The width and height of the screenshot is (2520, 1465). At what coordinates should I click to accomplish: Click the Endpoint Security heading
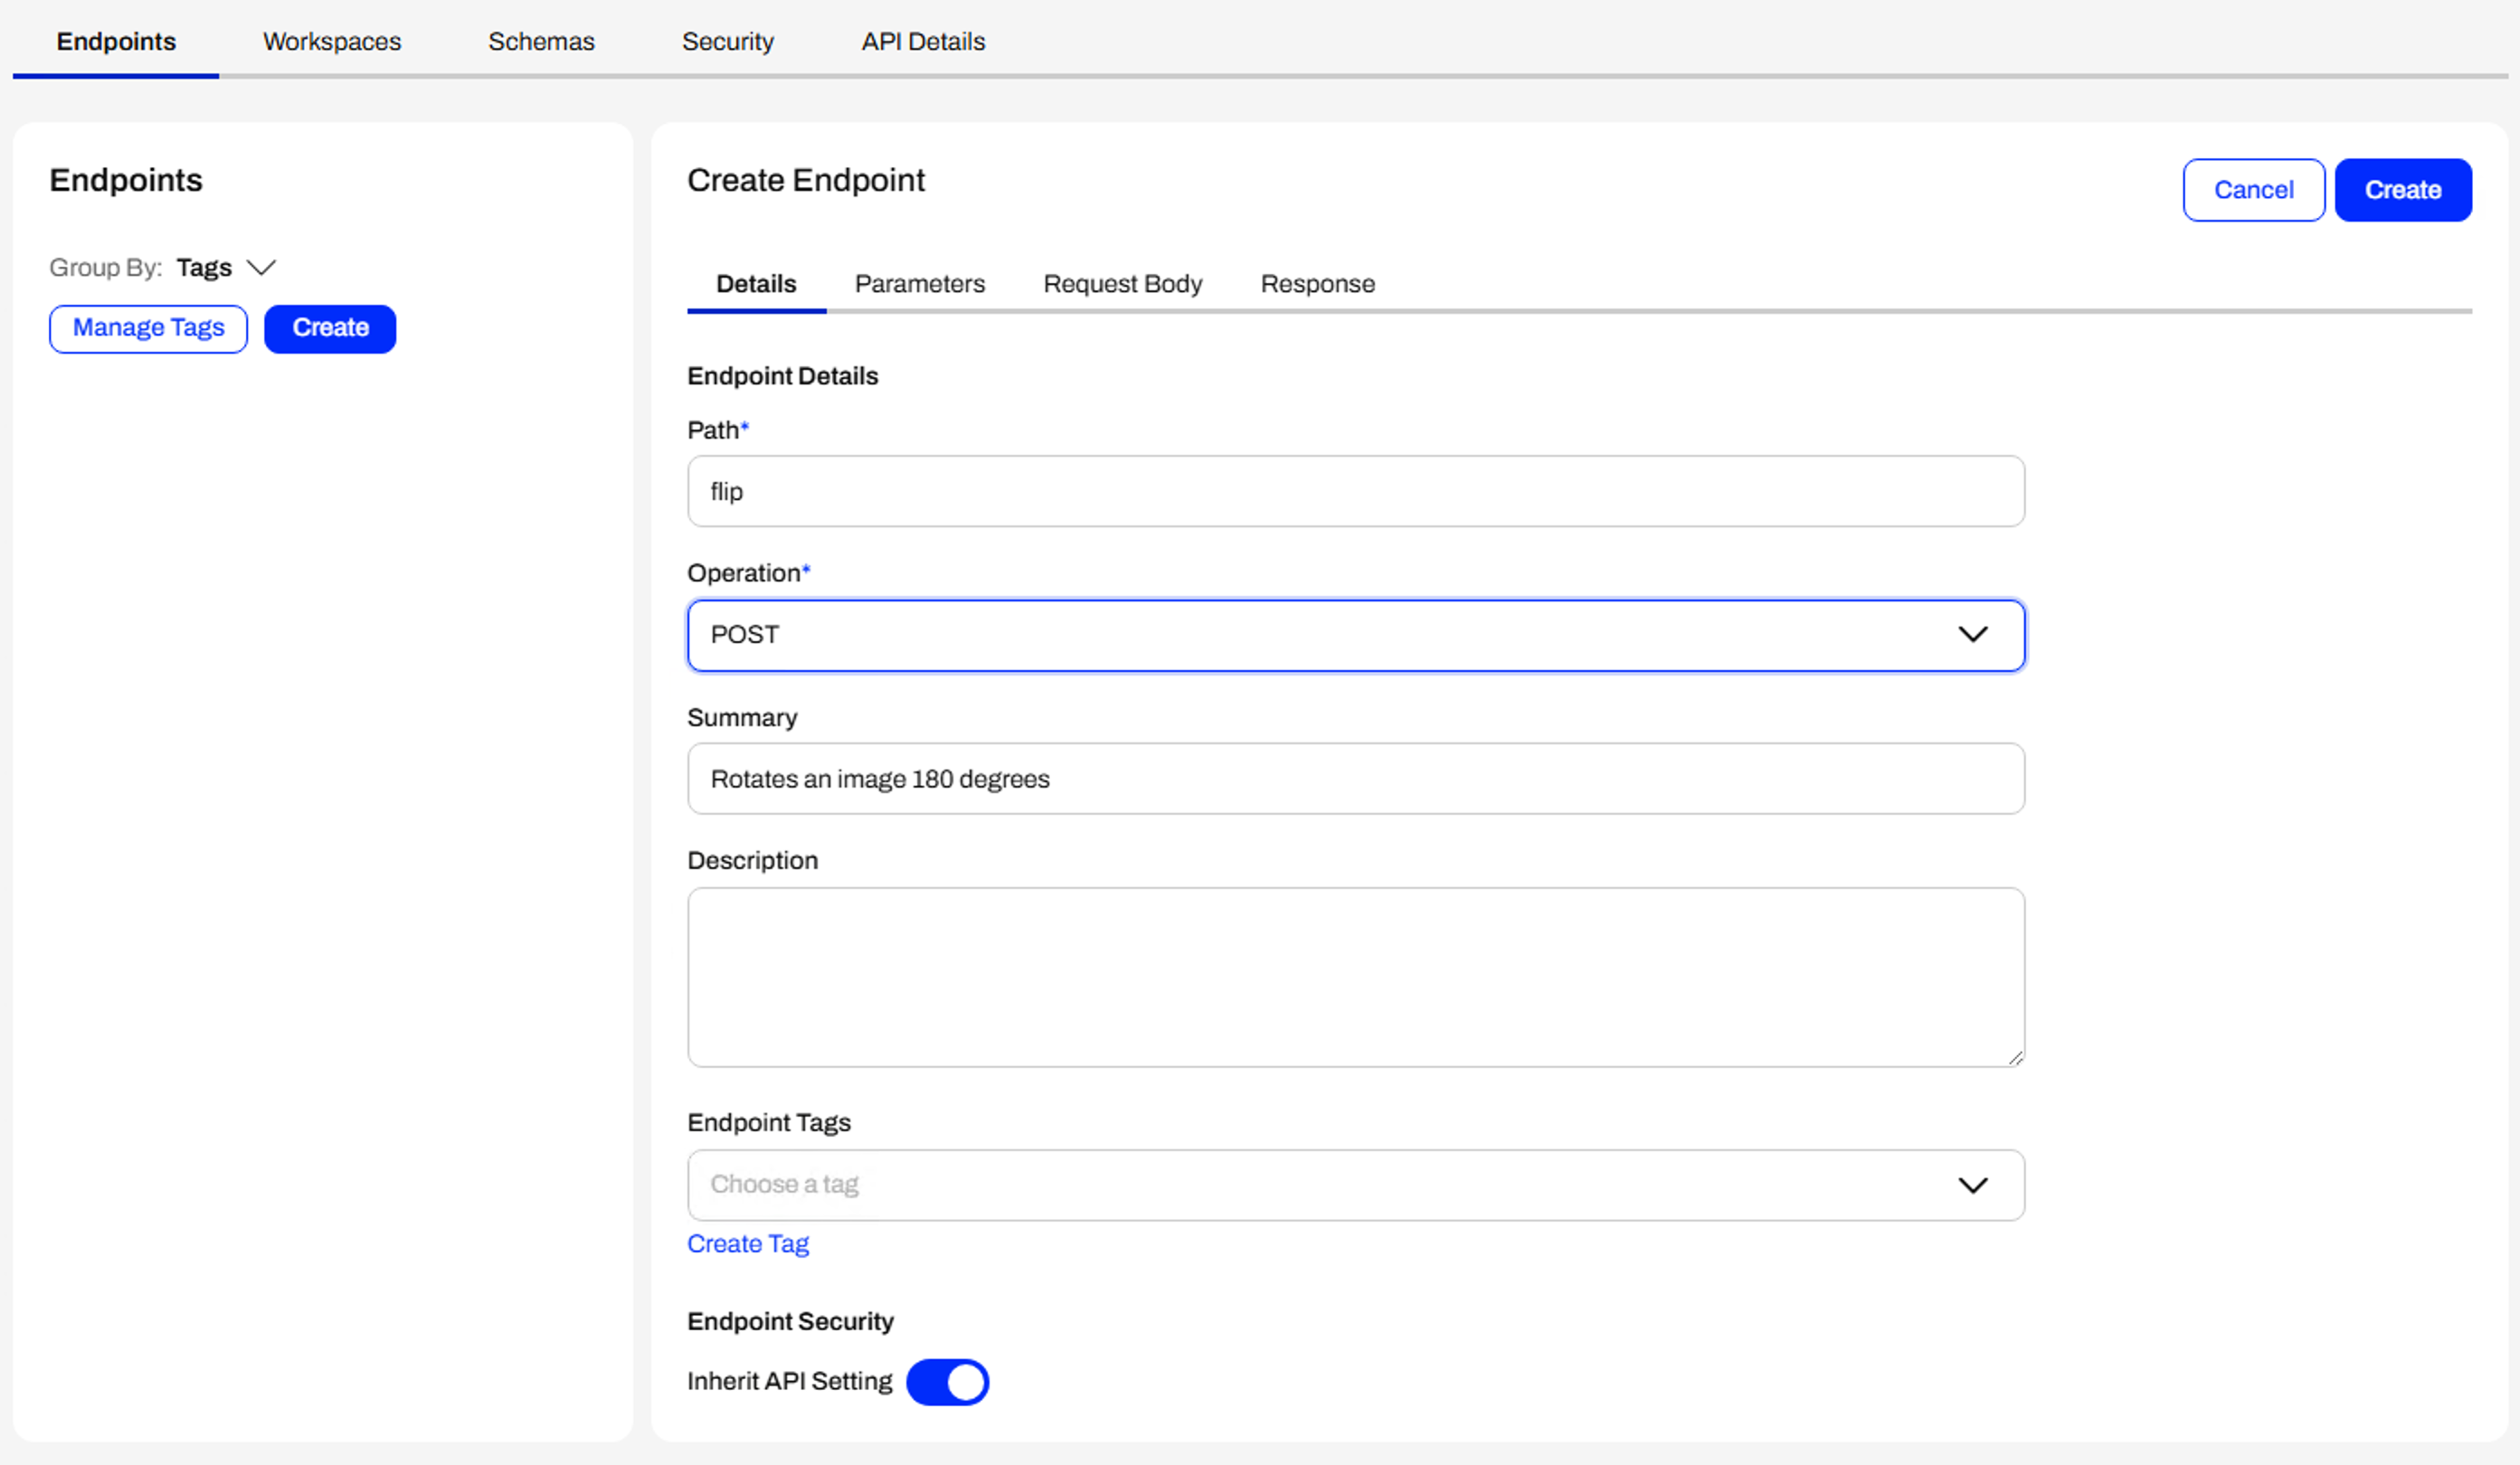click(790, 1321)
